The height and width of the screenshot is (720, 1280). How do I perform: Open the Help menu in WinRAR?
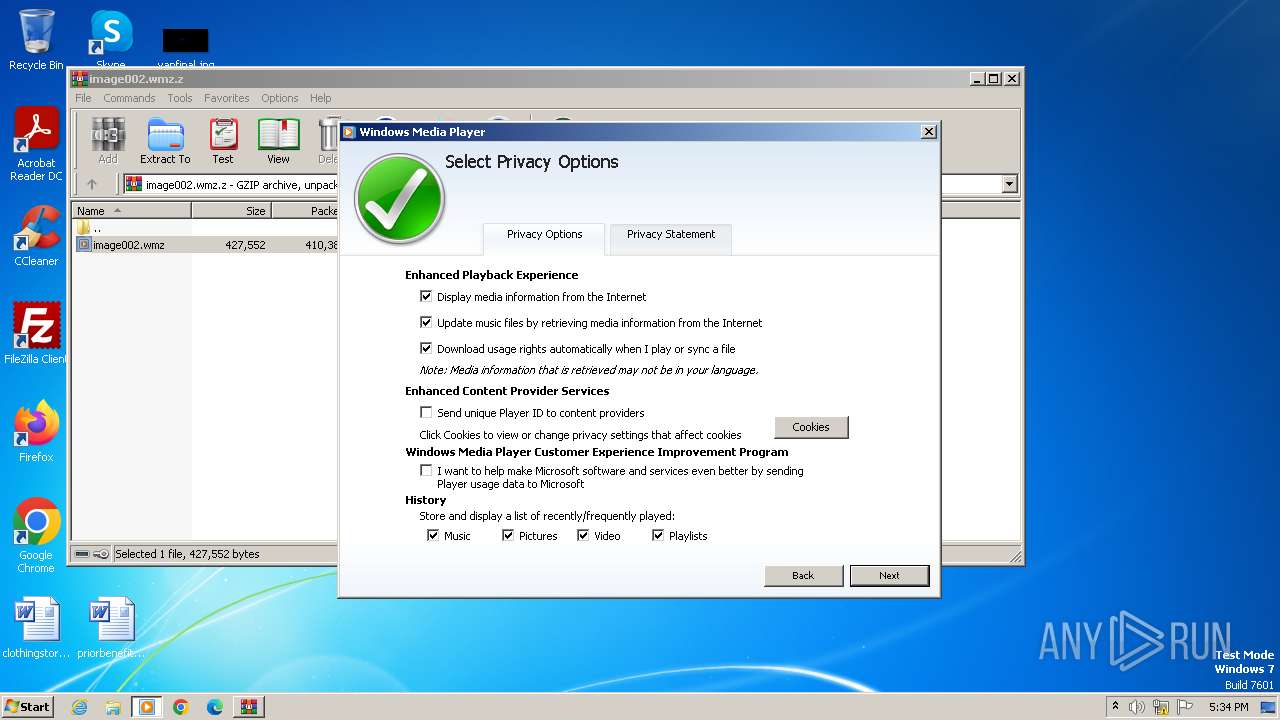click(320, 98)
